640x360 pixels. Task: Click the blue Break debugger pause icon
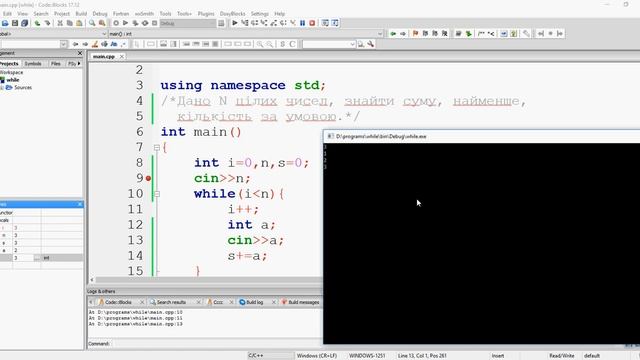[x=302, y=23]
